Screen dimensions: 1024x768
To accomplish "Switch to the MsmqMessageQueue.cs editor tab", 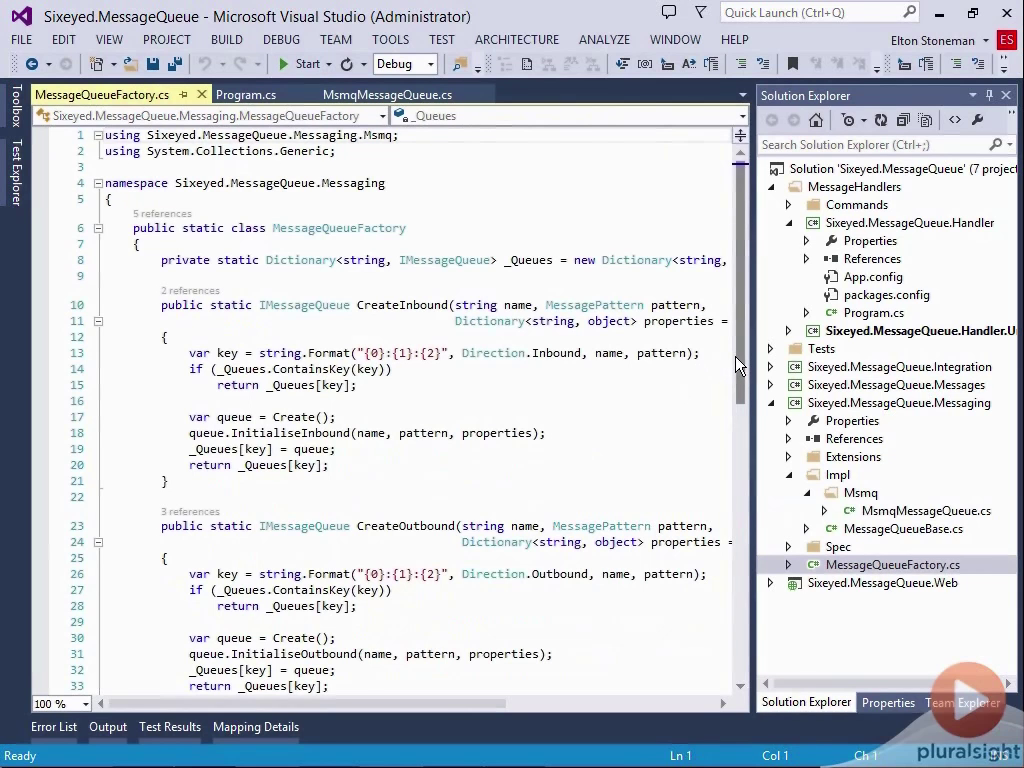I will coord(387,95).
